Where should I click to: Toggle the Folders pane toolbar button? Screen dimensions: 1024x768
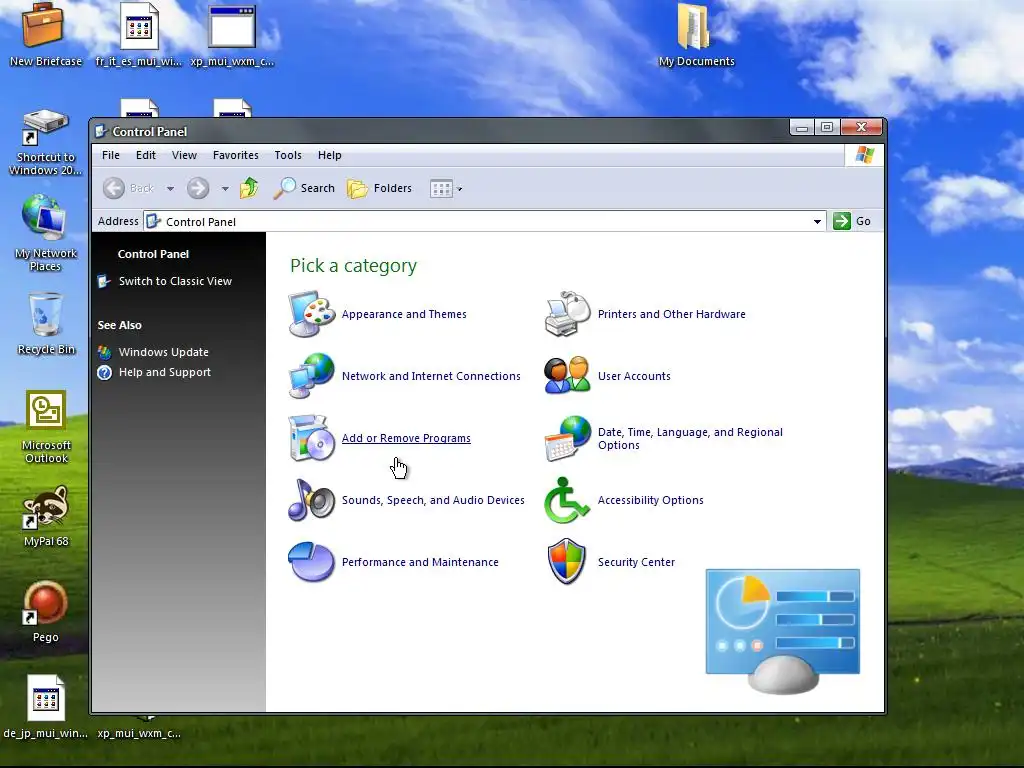tap(379, 188)
